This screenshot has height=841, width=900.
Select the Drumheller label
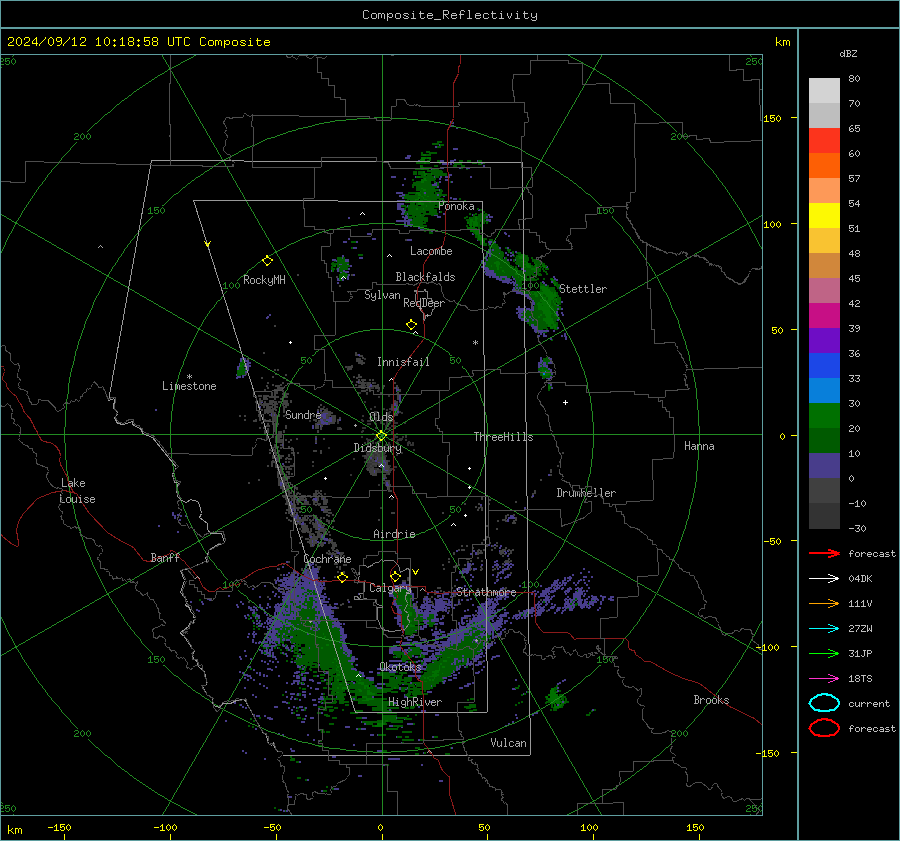click(x=586, y=493)
